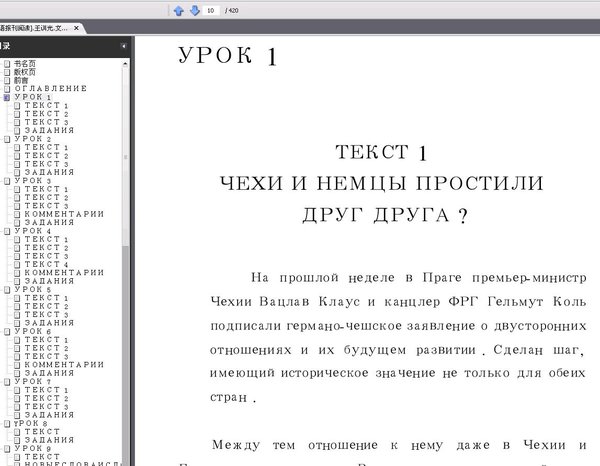Image resolution: width=600 pixels, height=466 pixels.
Task: Click the bookmarks panel vertical scrollbar
Action: 125,250
